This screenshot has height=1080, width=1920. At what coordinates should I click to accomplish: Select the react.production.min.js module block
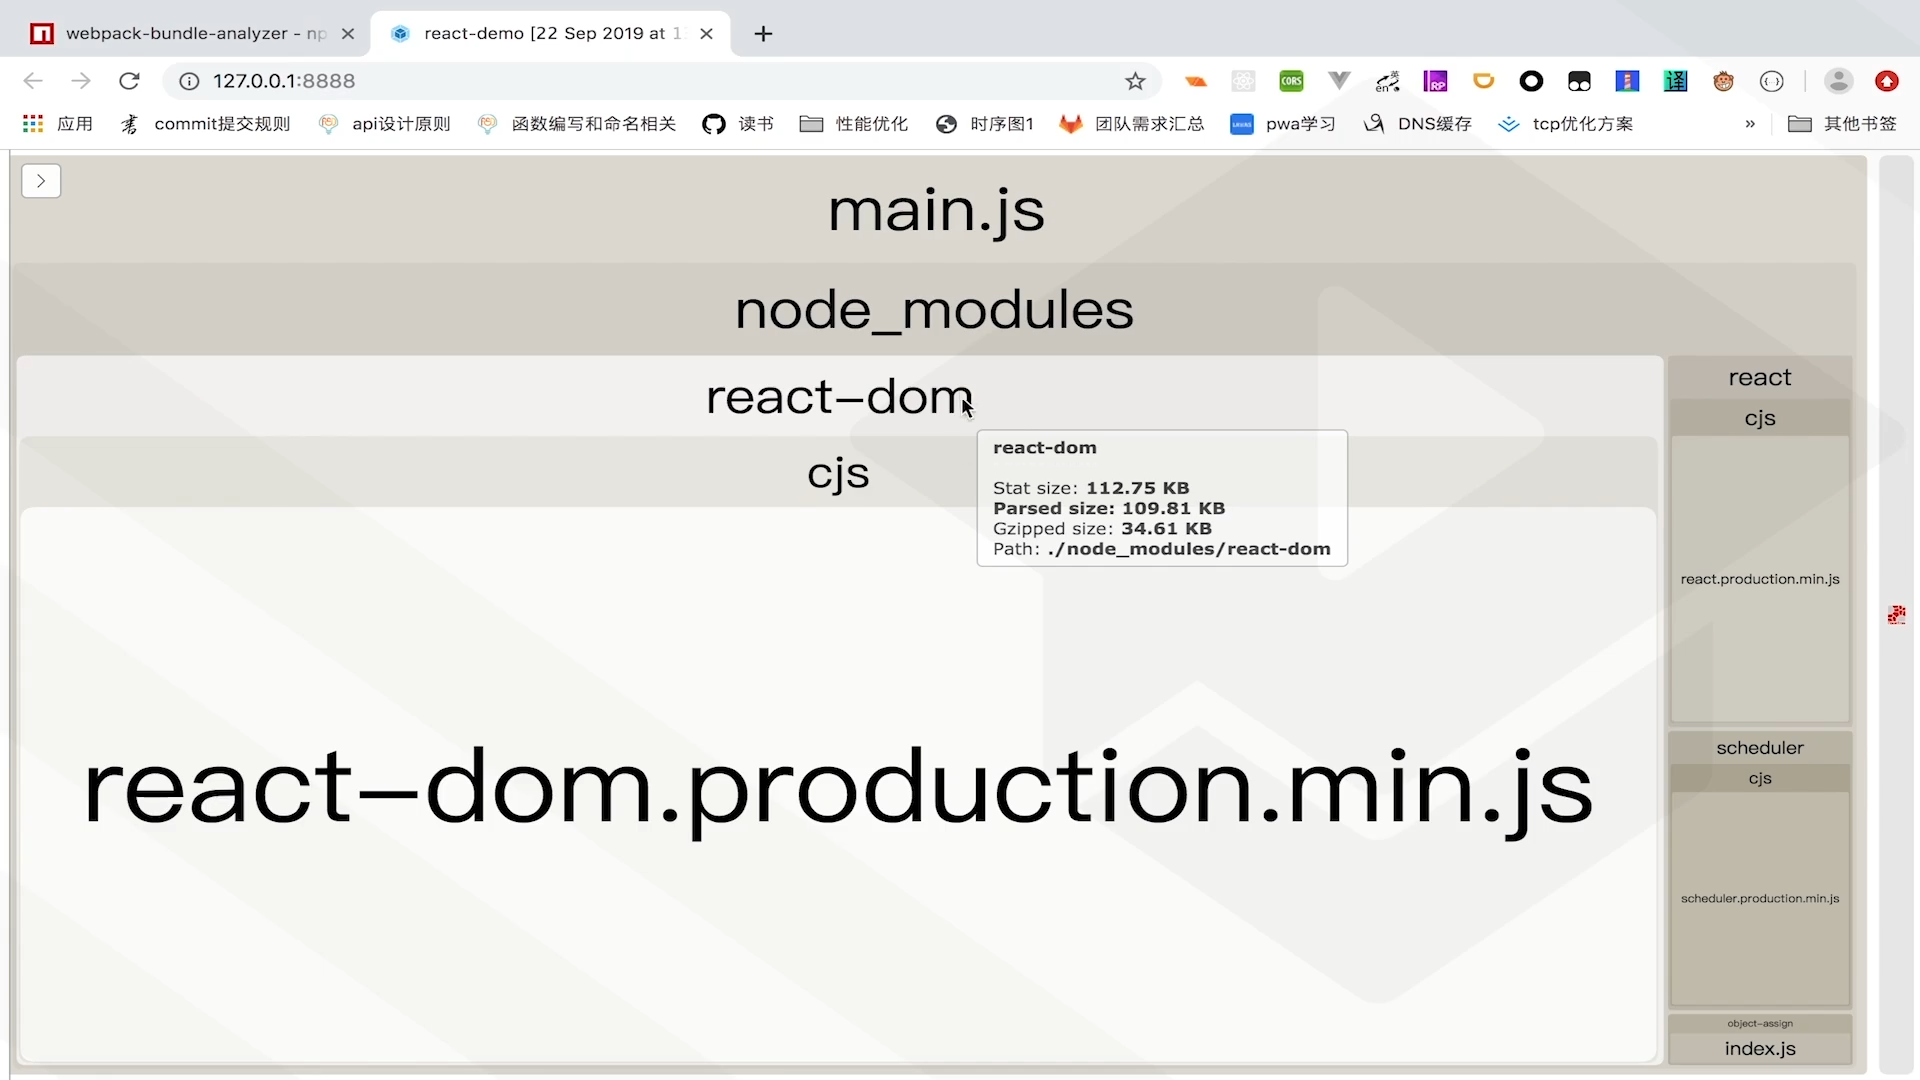(1760, 579)
